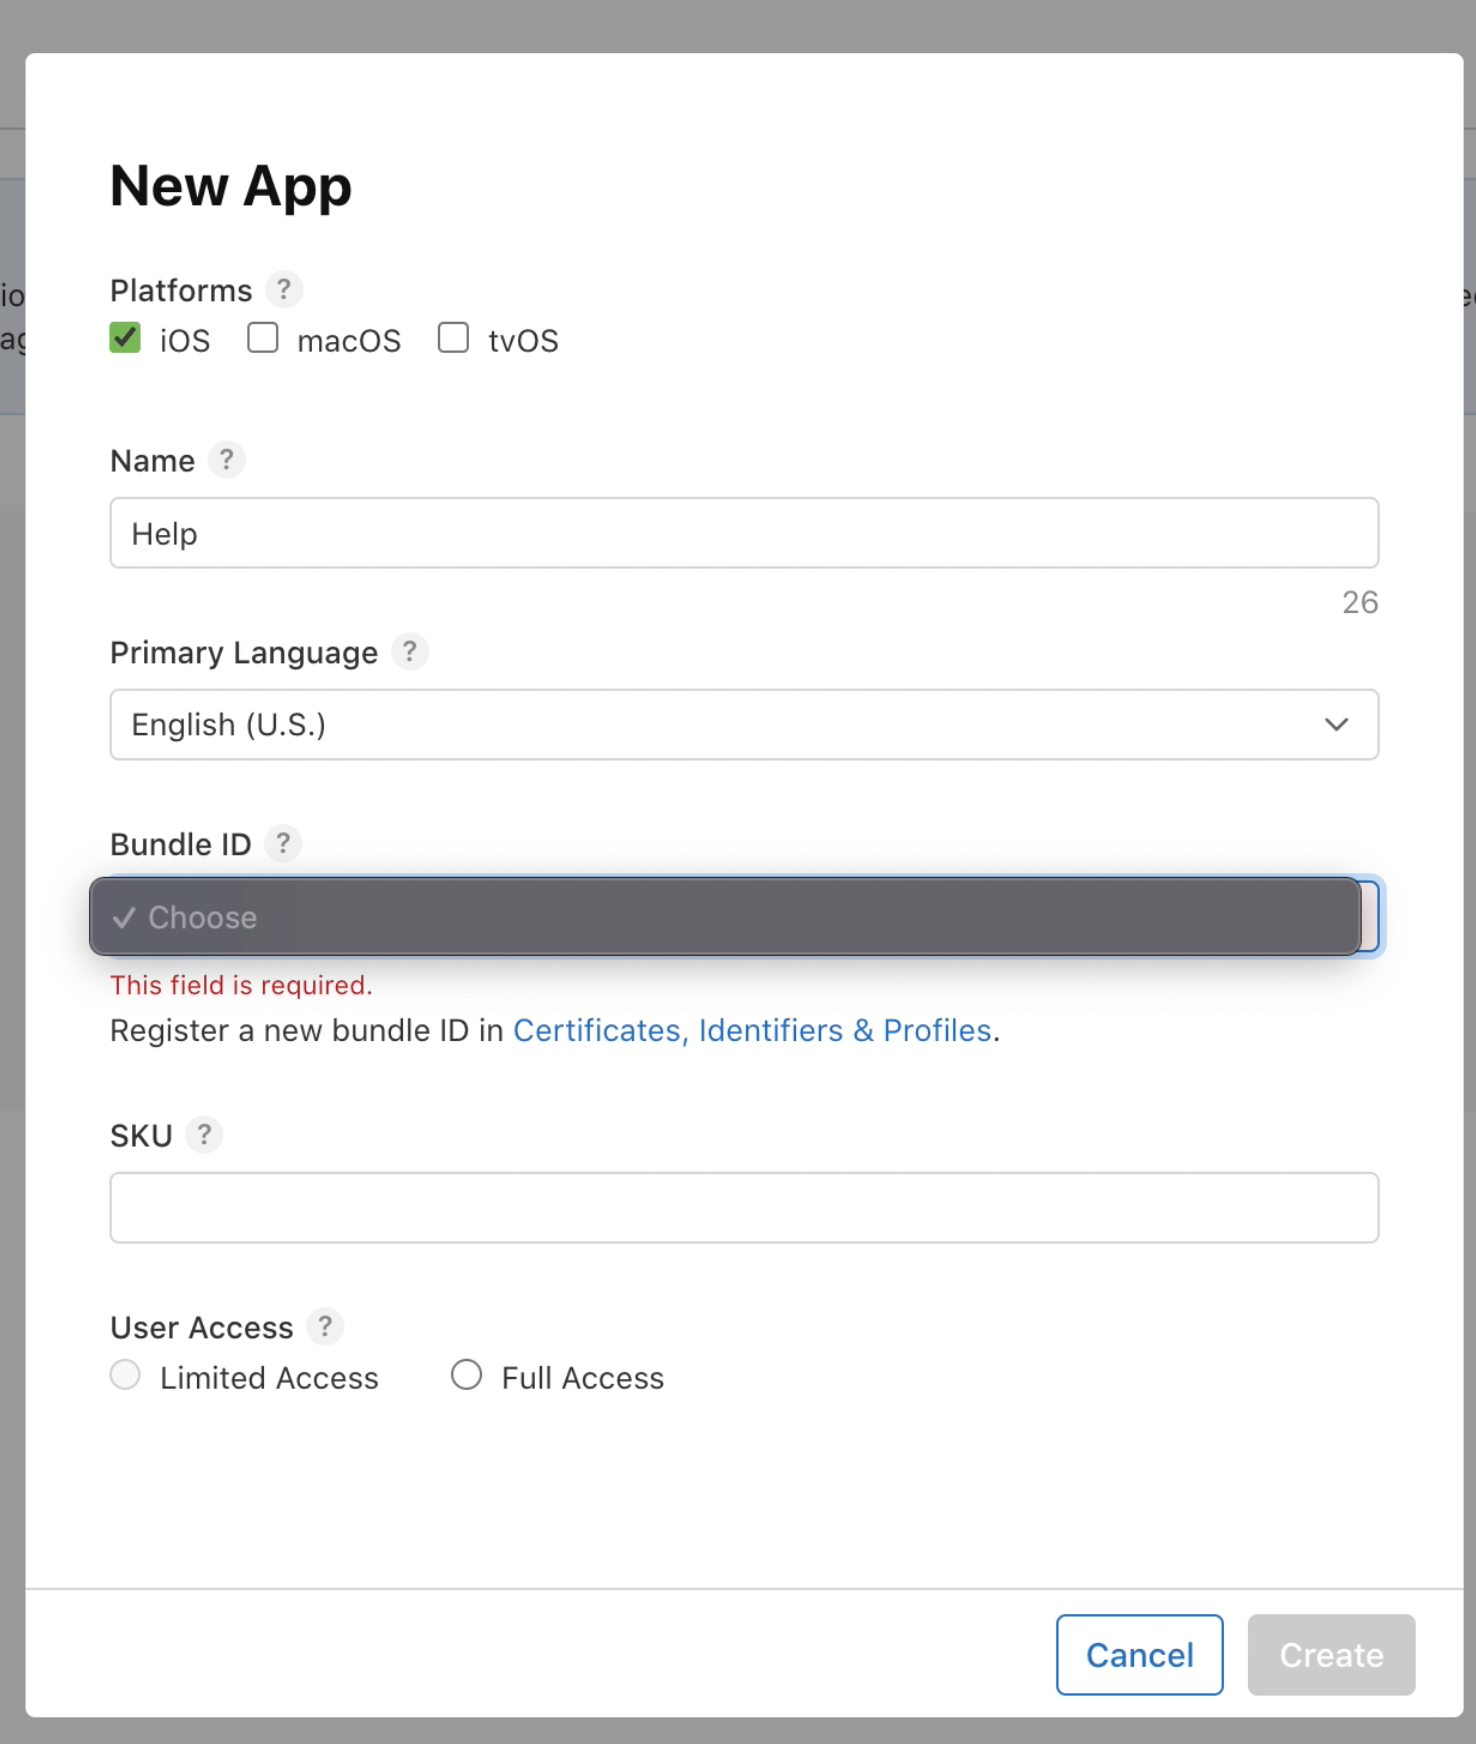Click the New App dialog heading

231,186
